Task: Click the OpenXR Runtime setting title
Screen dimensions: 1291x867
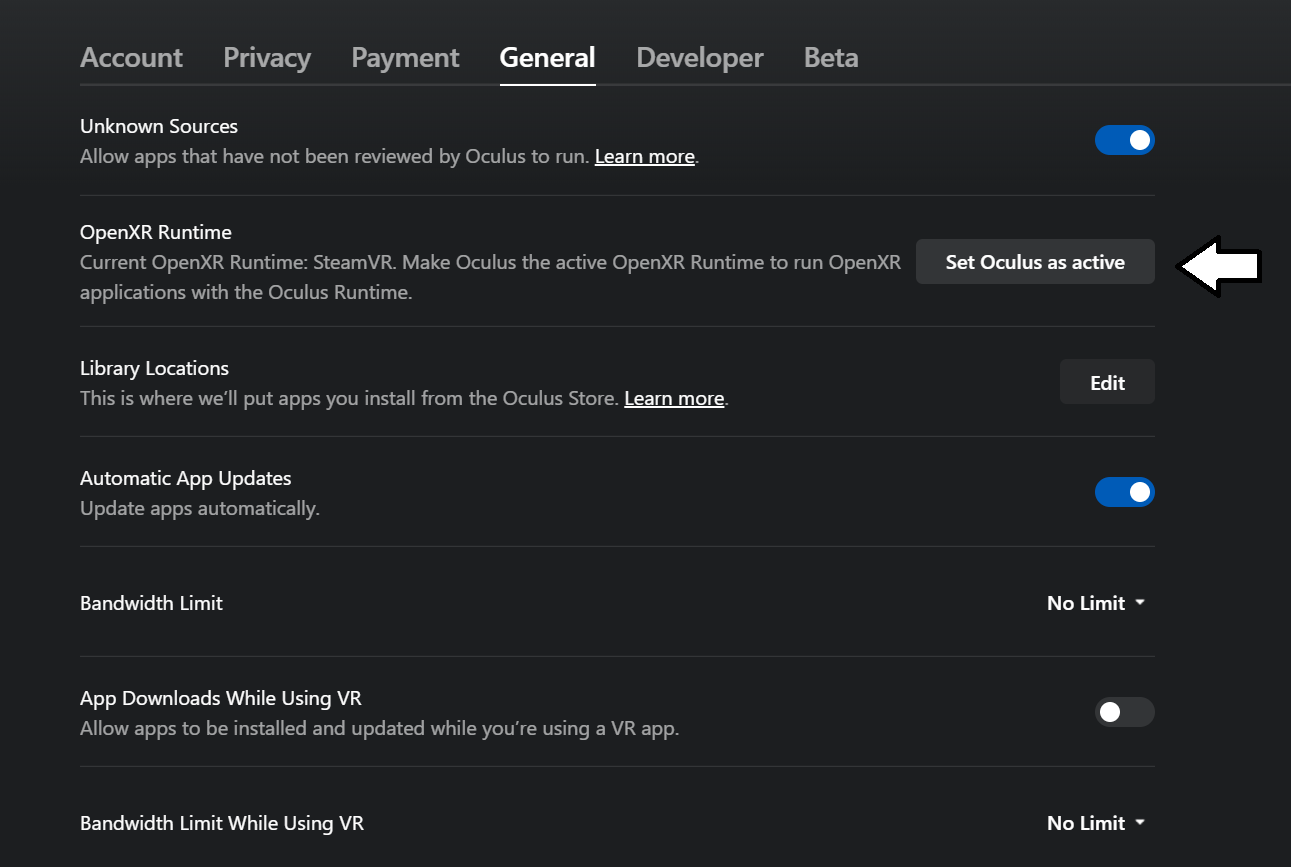Action: [x=155, y=232]
